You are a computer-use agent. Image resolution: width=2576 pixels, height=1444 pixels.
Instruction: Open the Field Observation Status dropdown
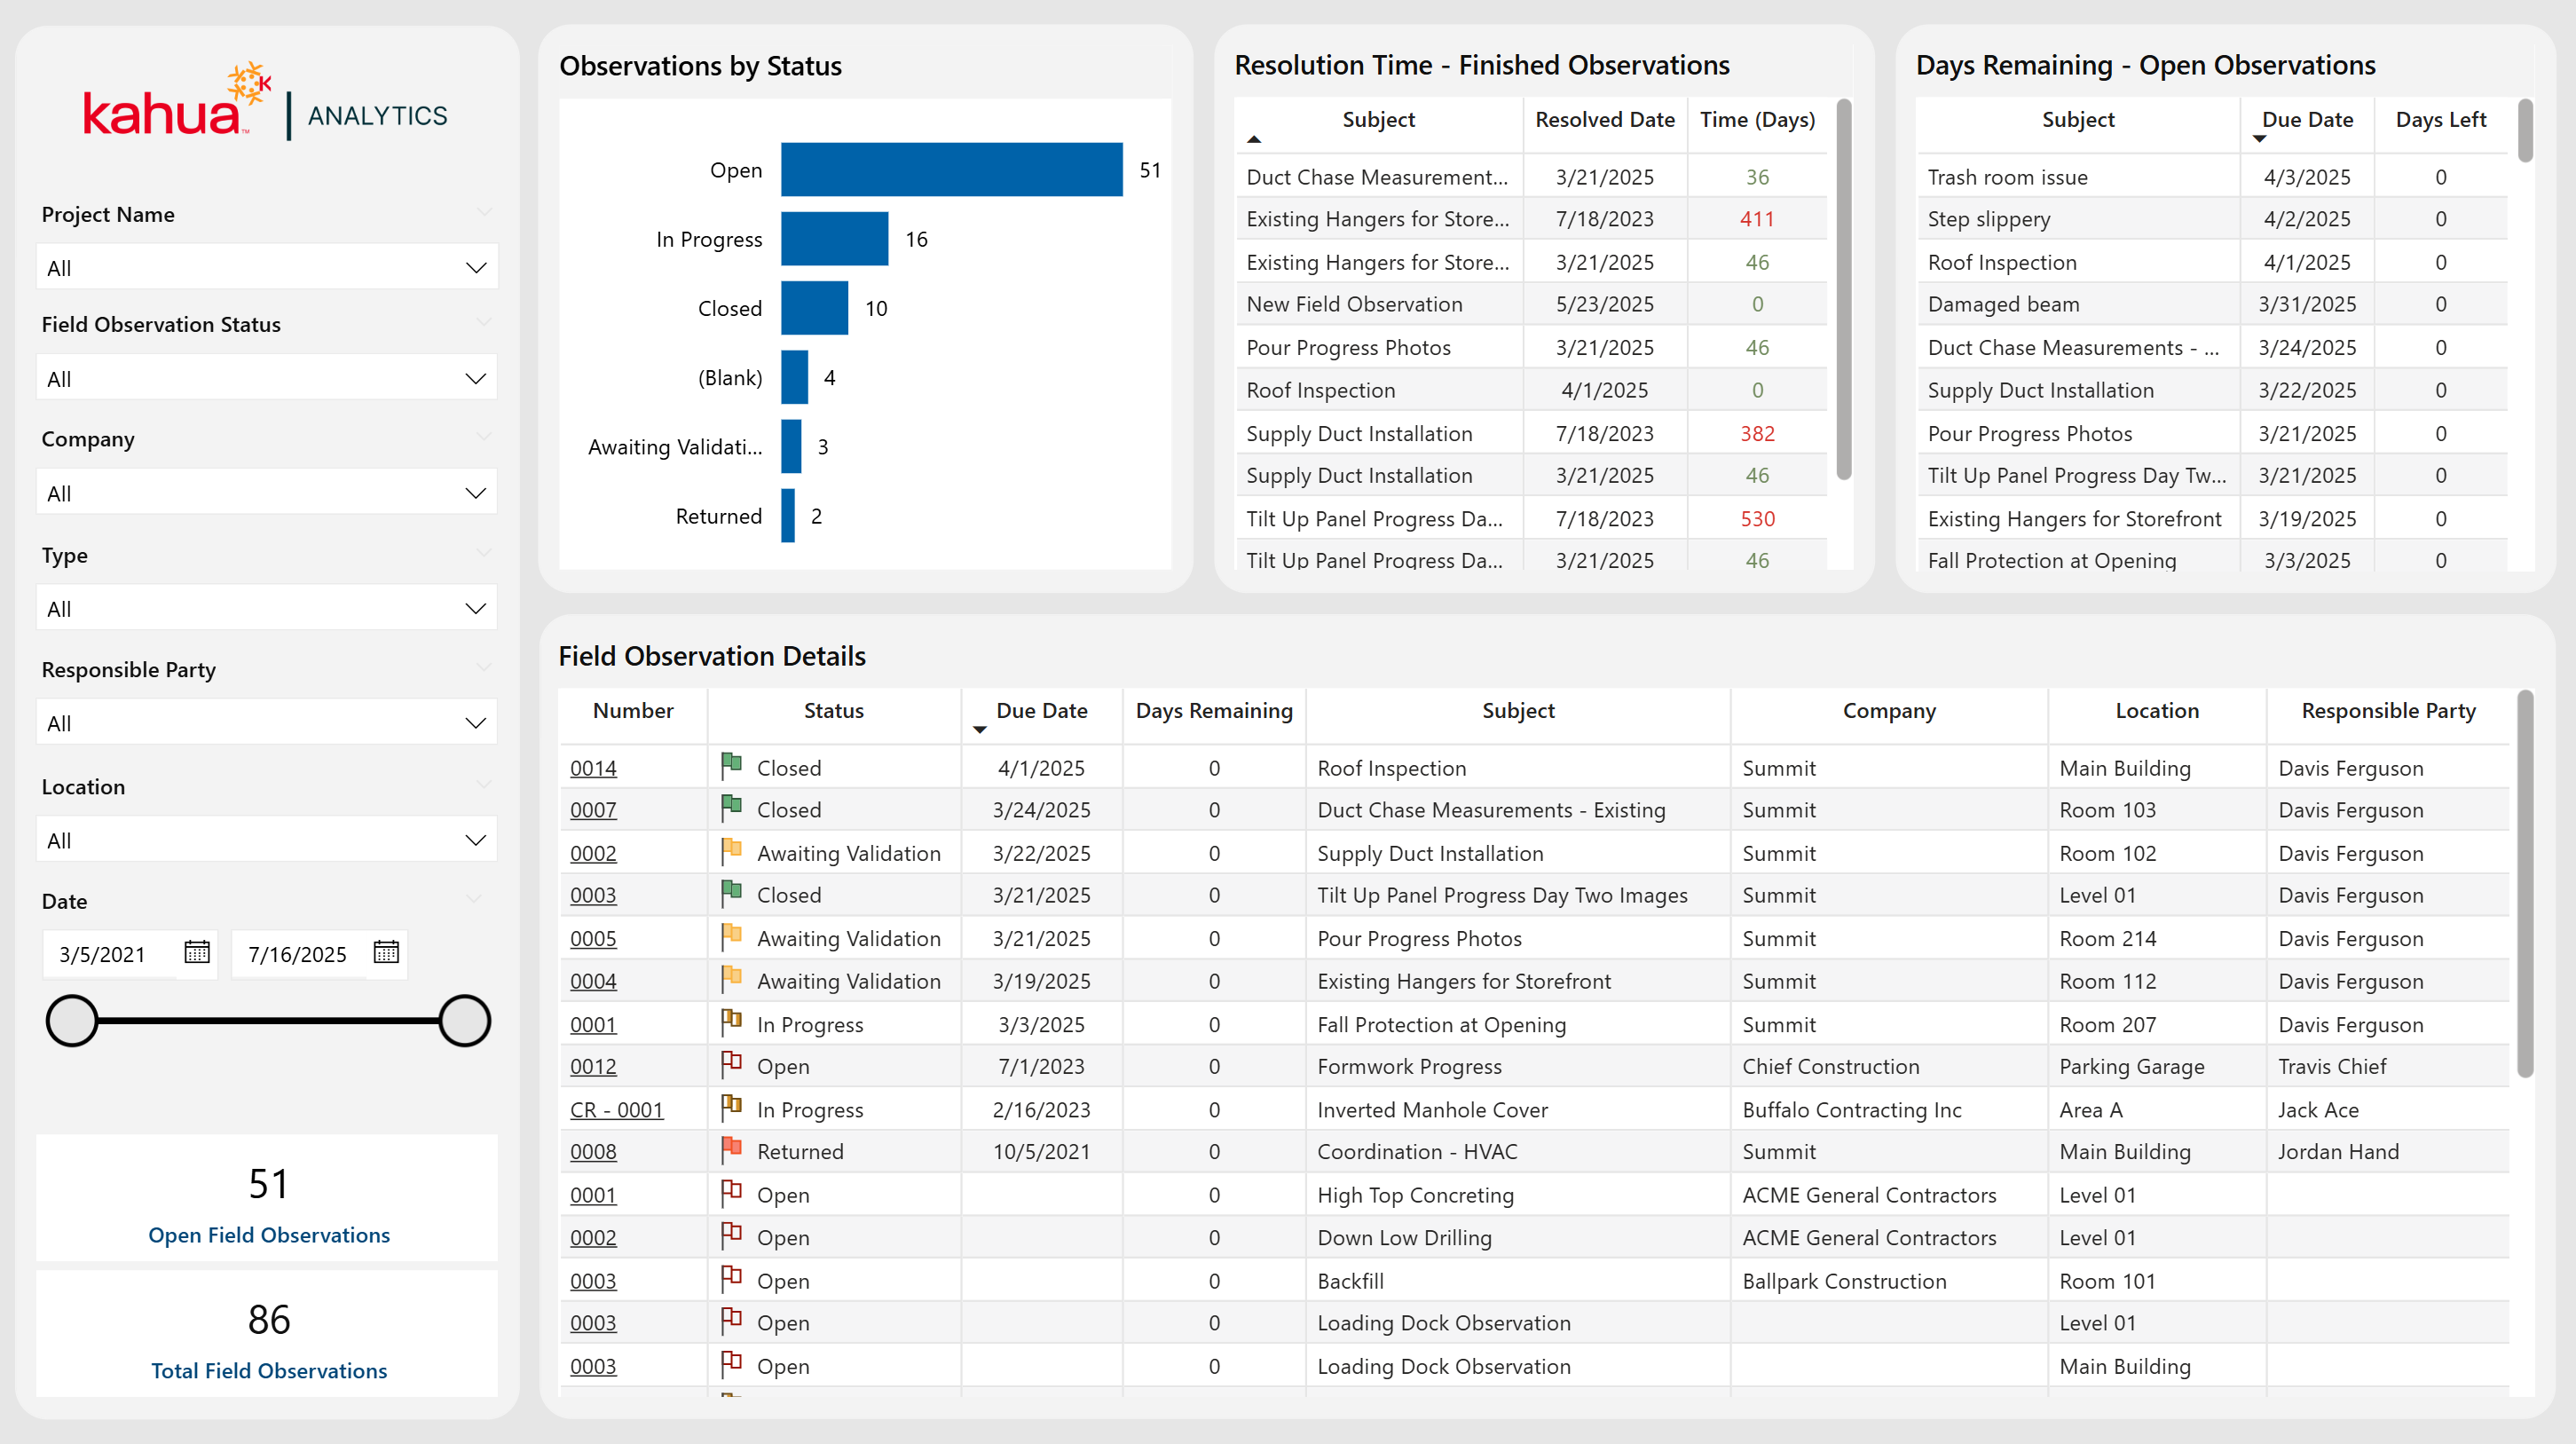click(x=266, y=379)
